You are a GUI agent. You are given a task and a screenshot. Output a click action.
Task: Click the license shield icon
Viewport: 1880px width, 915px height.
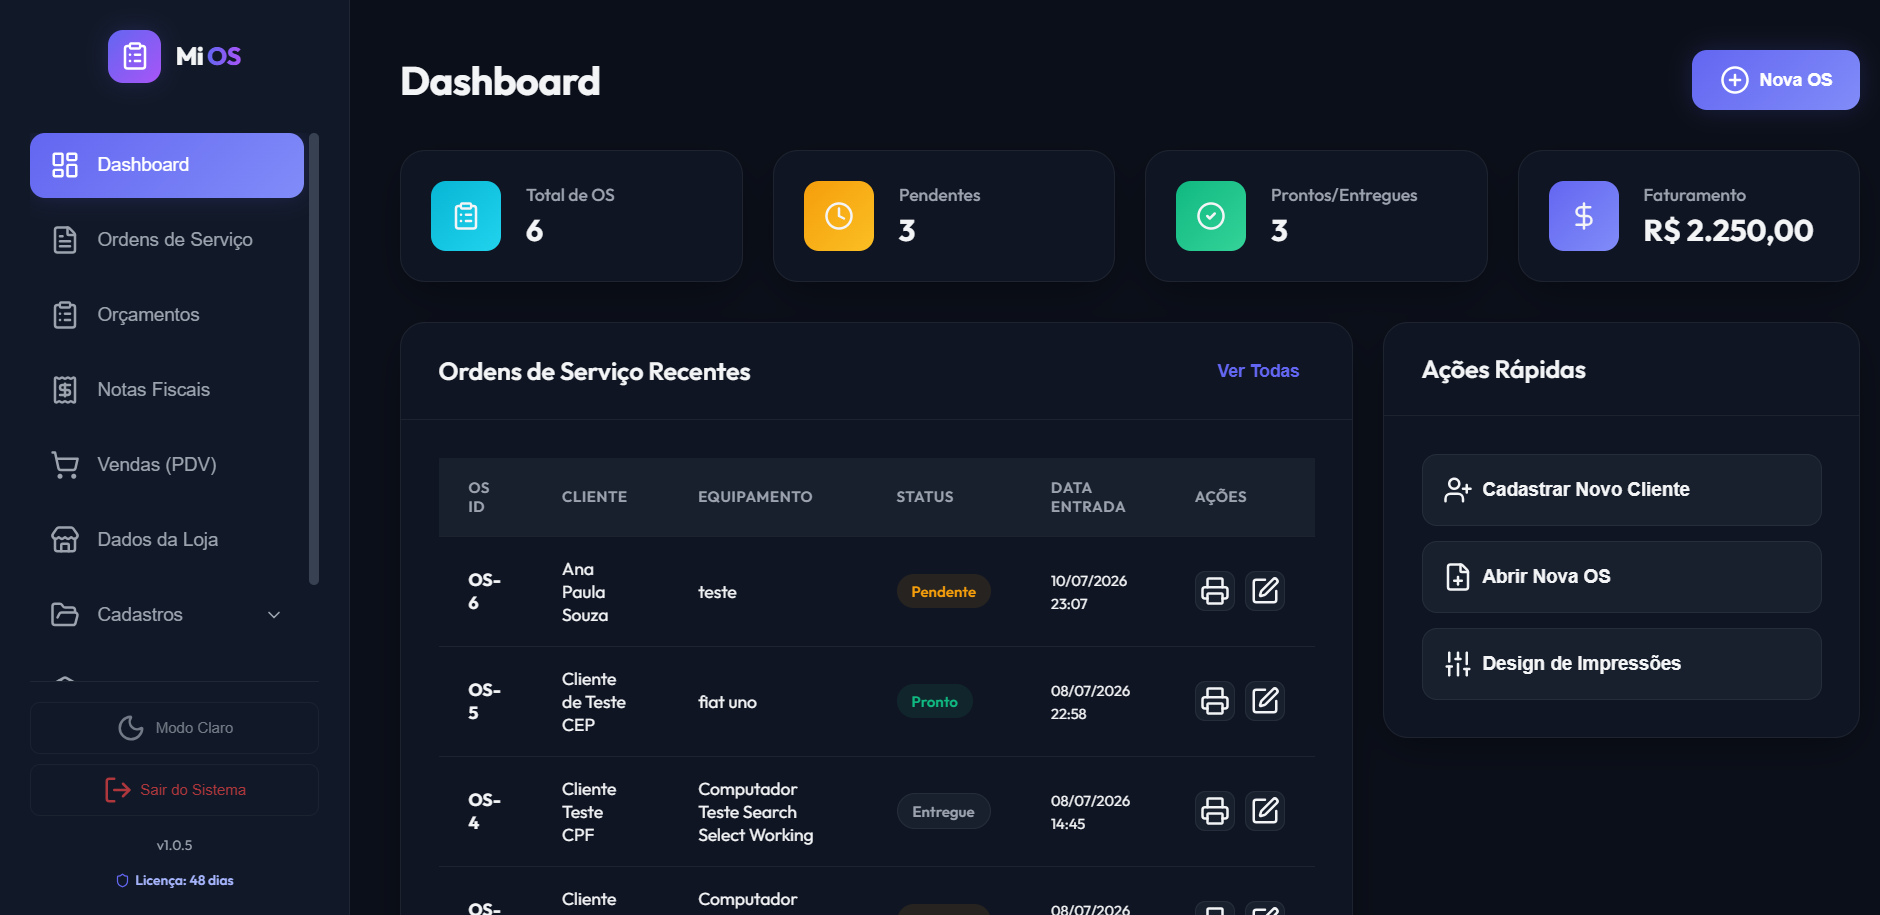tap(123, 881)
